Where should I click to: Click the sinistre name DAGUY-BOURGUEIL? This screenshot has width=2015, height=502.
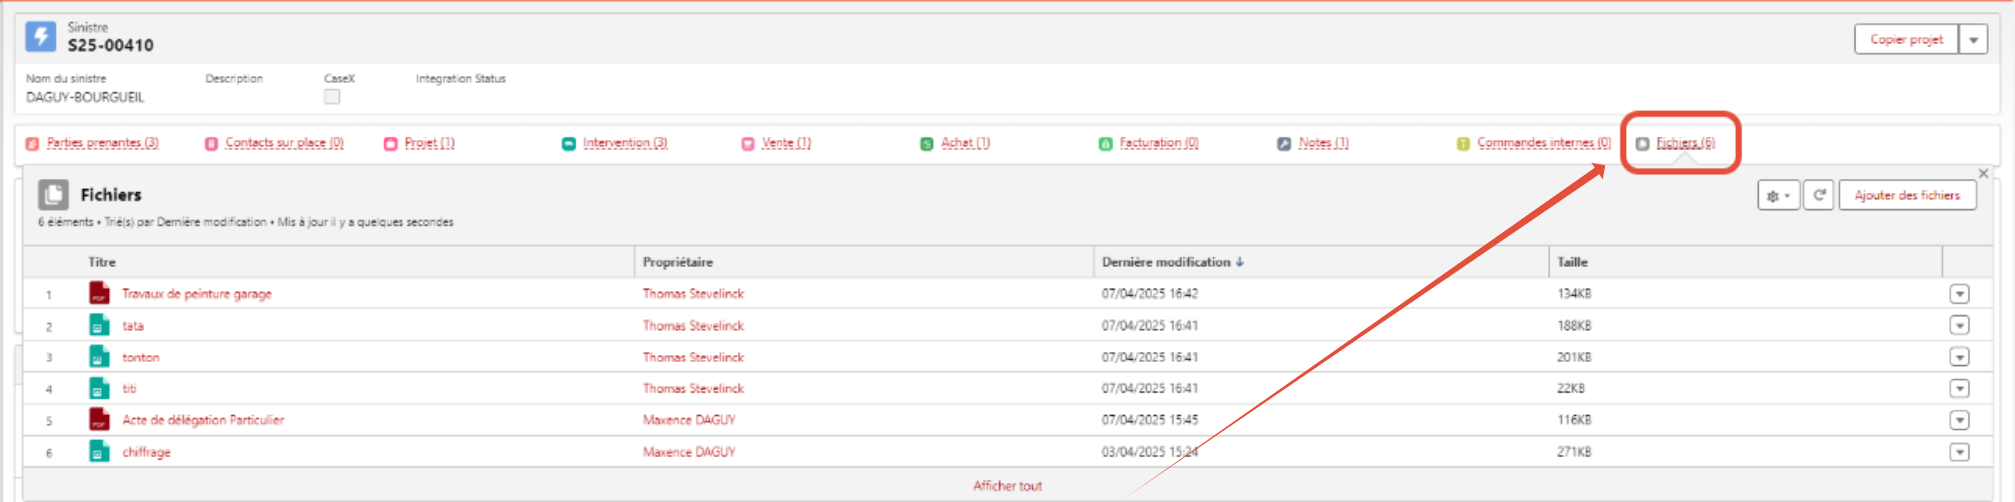pyautogui.click(x=85, y=97)
